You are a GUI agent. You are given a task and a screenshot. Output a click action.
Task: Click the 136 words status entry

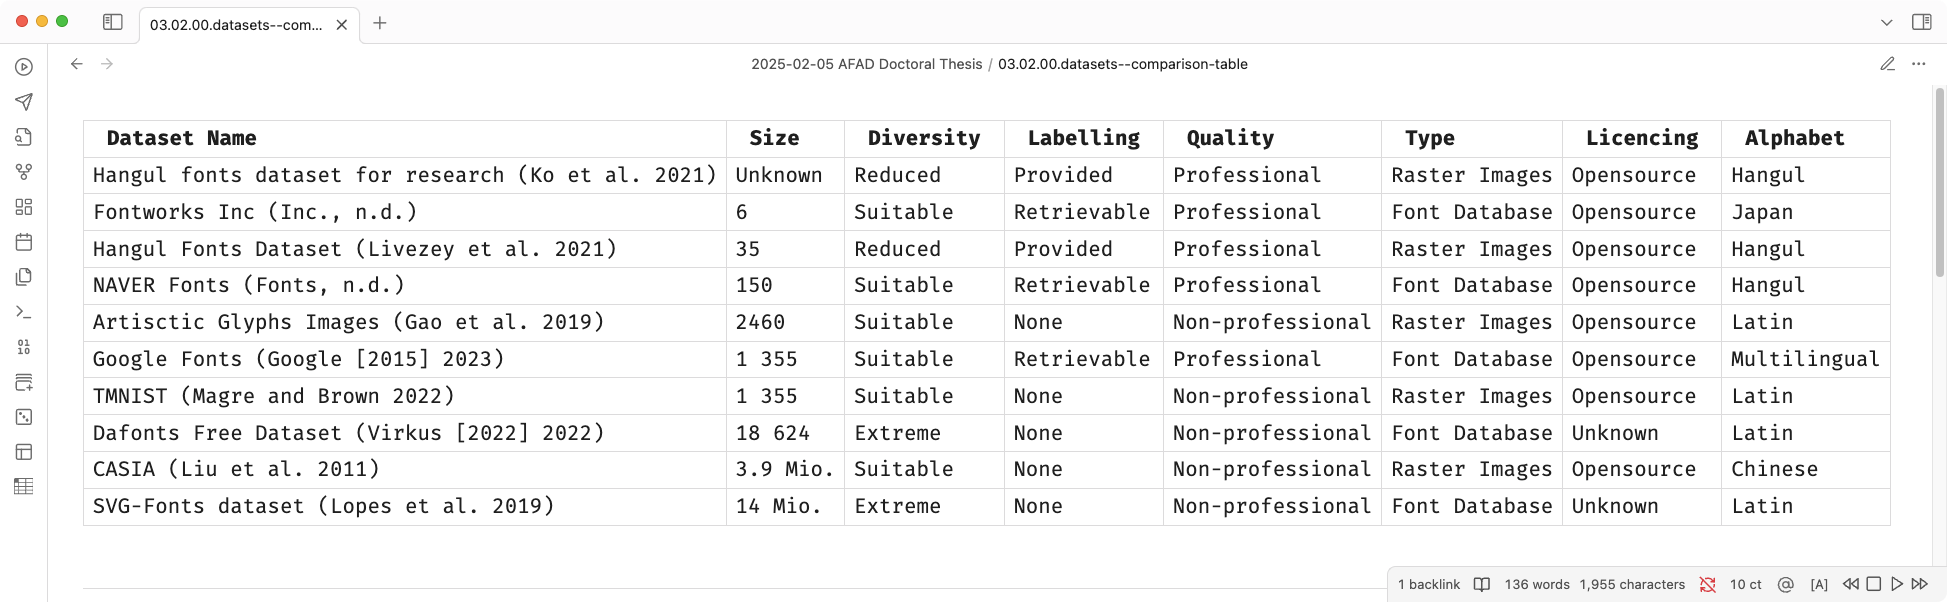[1537, 584]
